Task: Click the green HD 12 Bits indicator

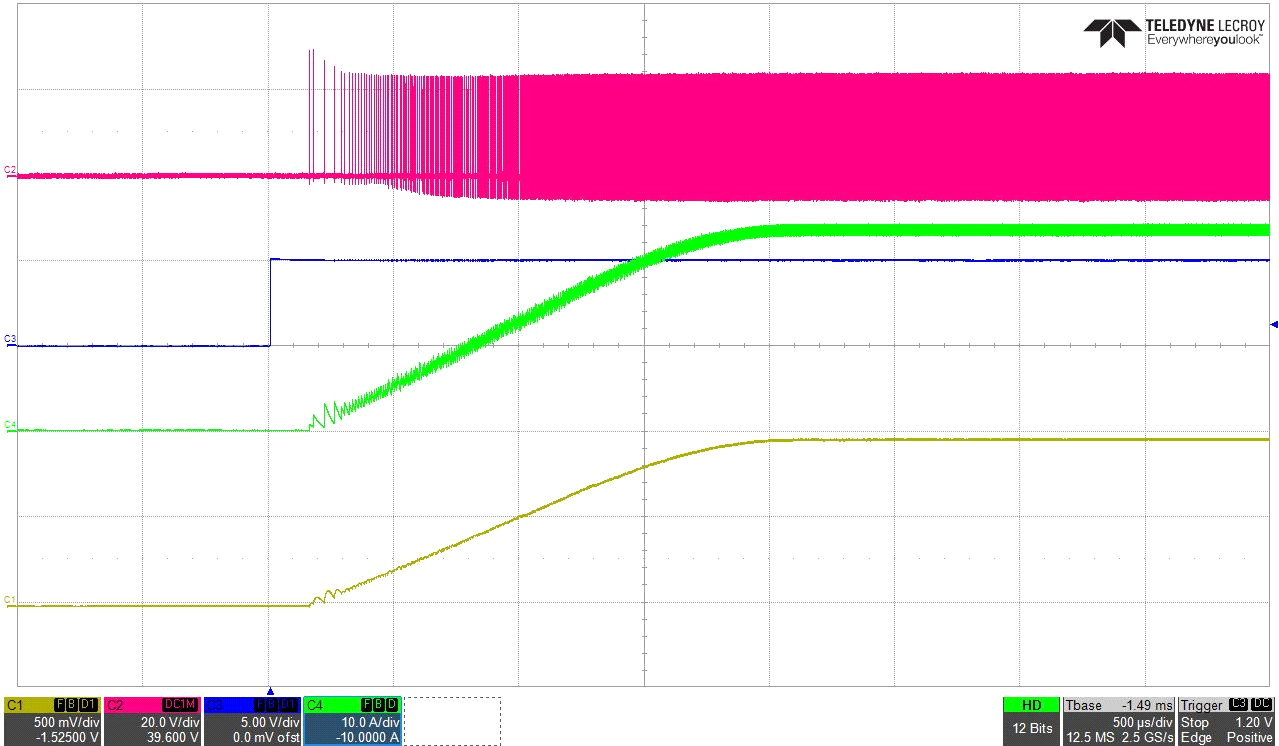Action: (1030, 721)
